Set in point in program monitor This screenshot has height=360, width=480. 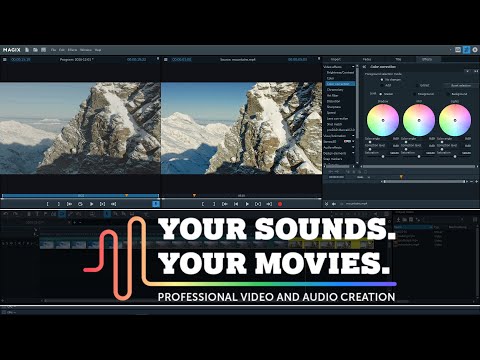pyautogui.click(x=47, y=204)
